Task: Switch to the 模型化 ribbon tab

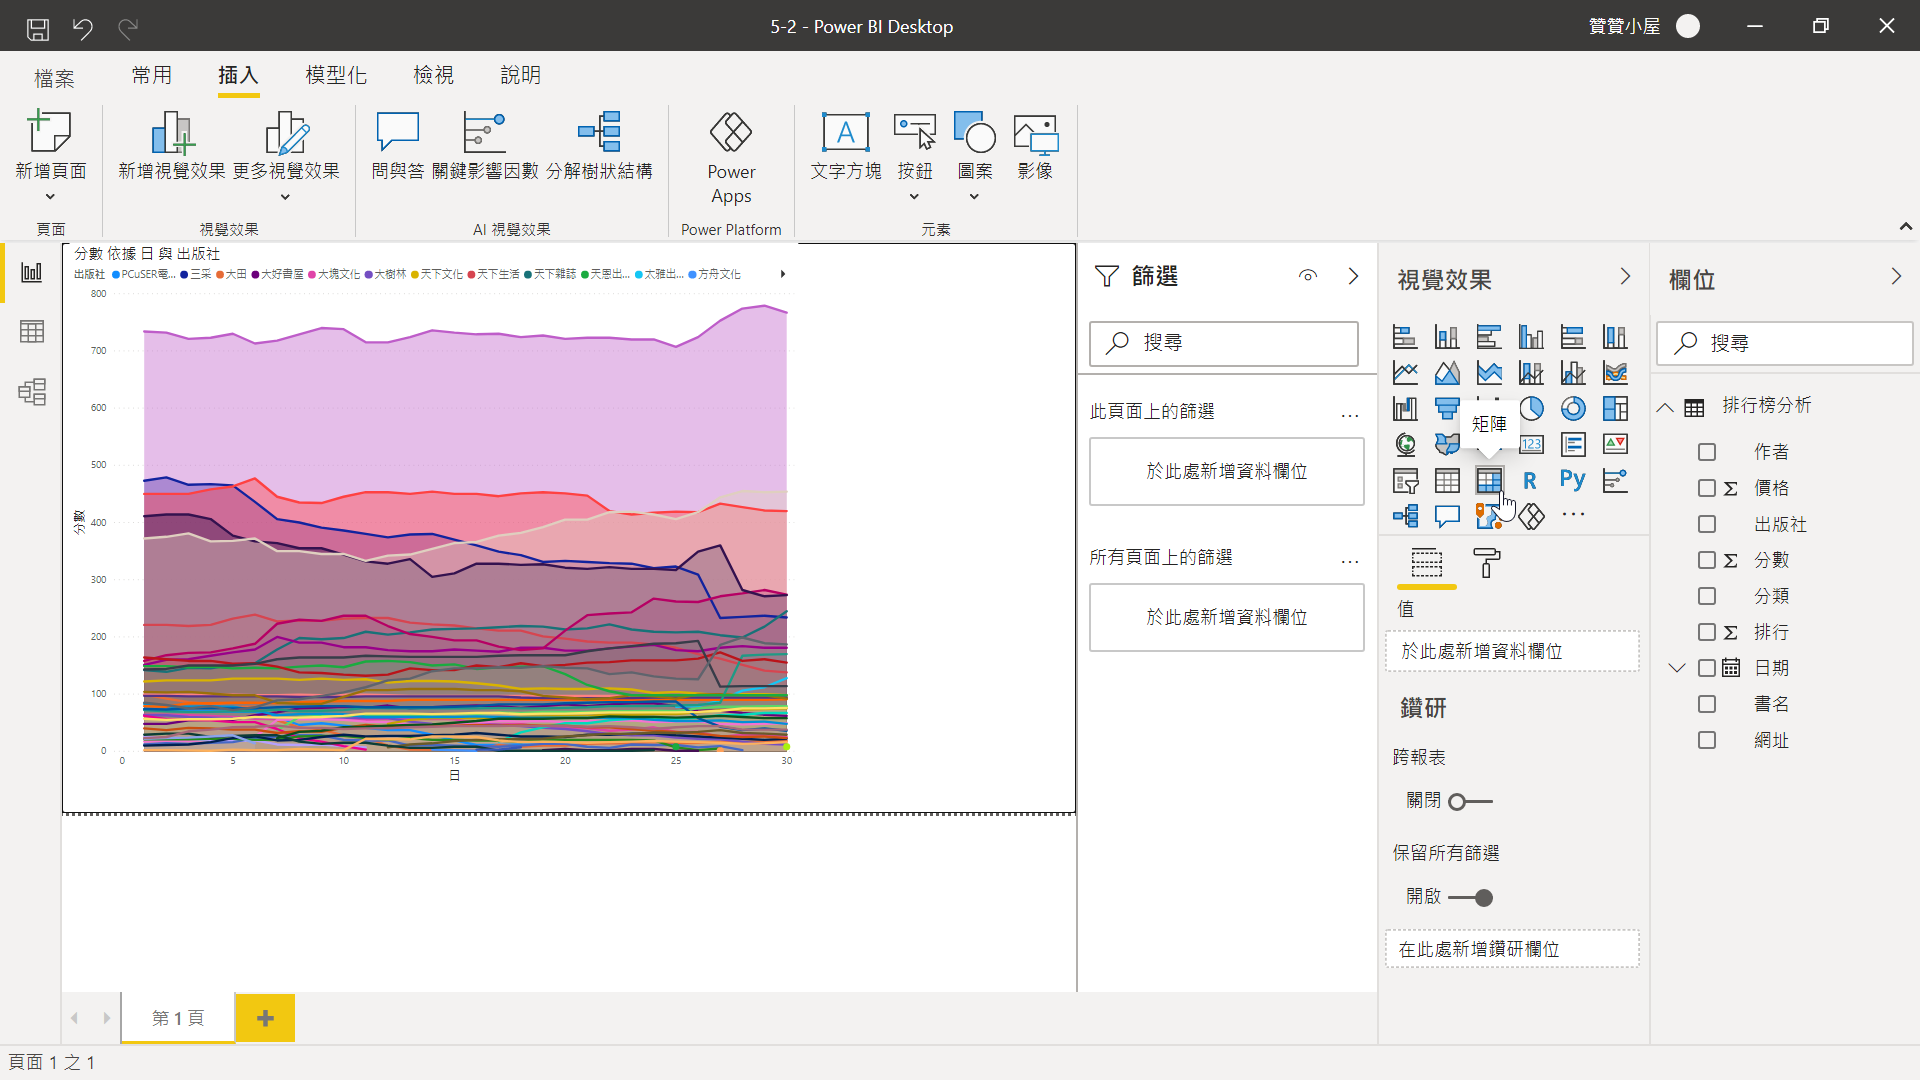Action: pyautogui.click(x=336, y=76)
